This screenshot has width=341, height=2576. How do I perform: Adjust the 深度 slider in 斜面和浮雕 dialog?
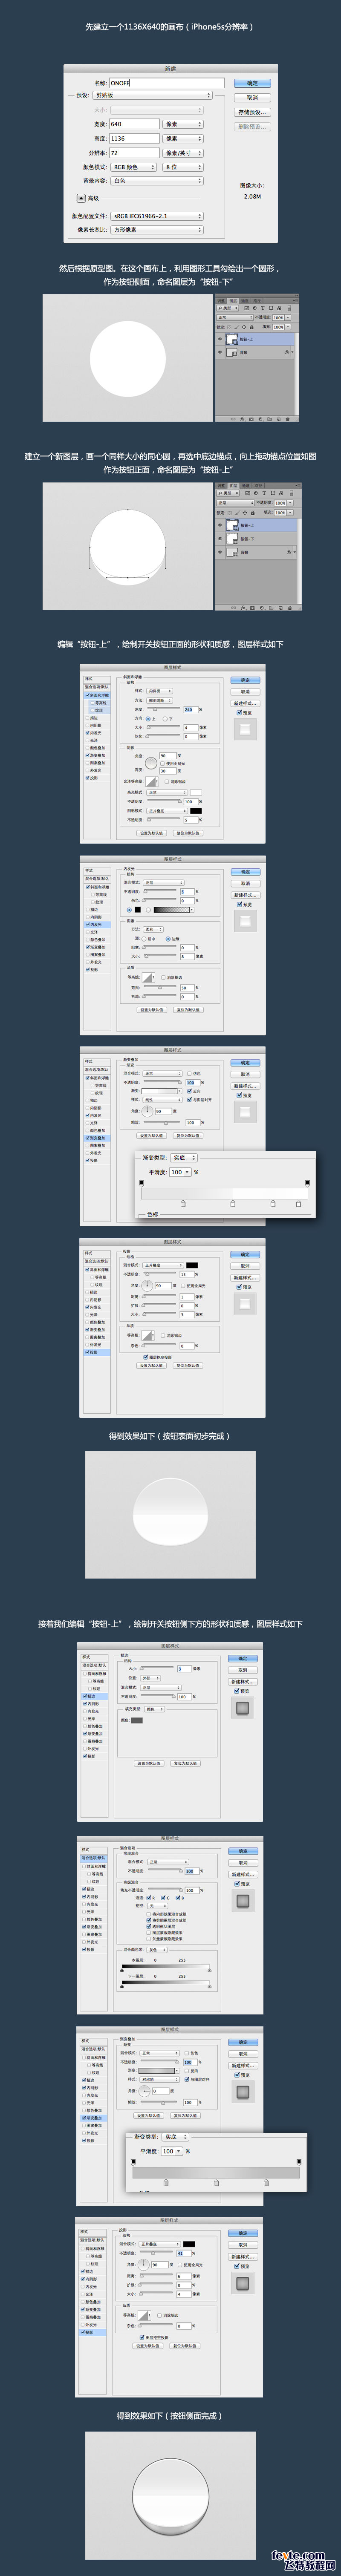(164, 709)
